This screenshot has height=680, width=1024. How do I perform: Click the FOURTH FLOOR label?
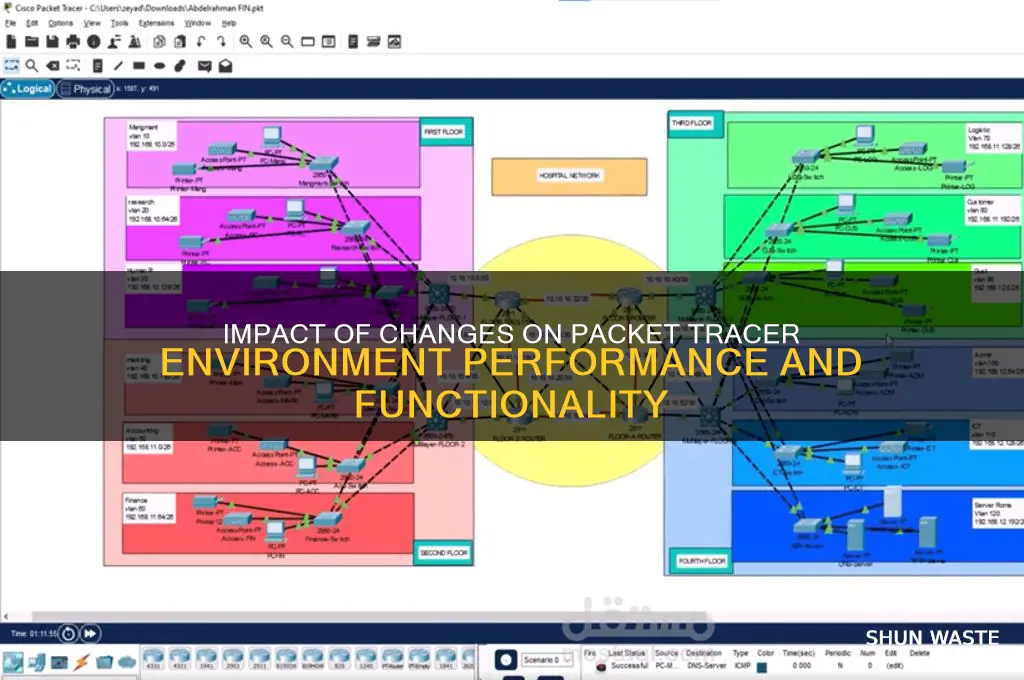pyautogui.click(x=701, y=561)
